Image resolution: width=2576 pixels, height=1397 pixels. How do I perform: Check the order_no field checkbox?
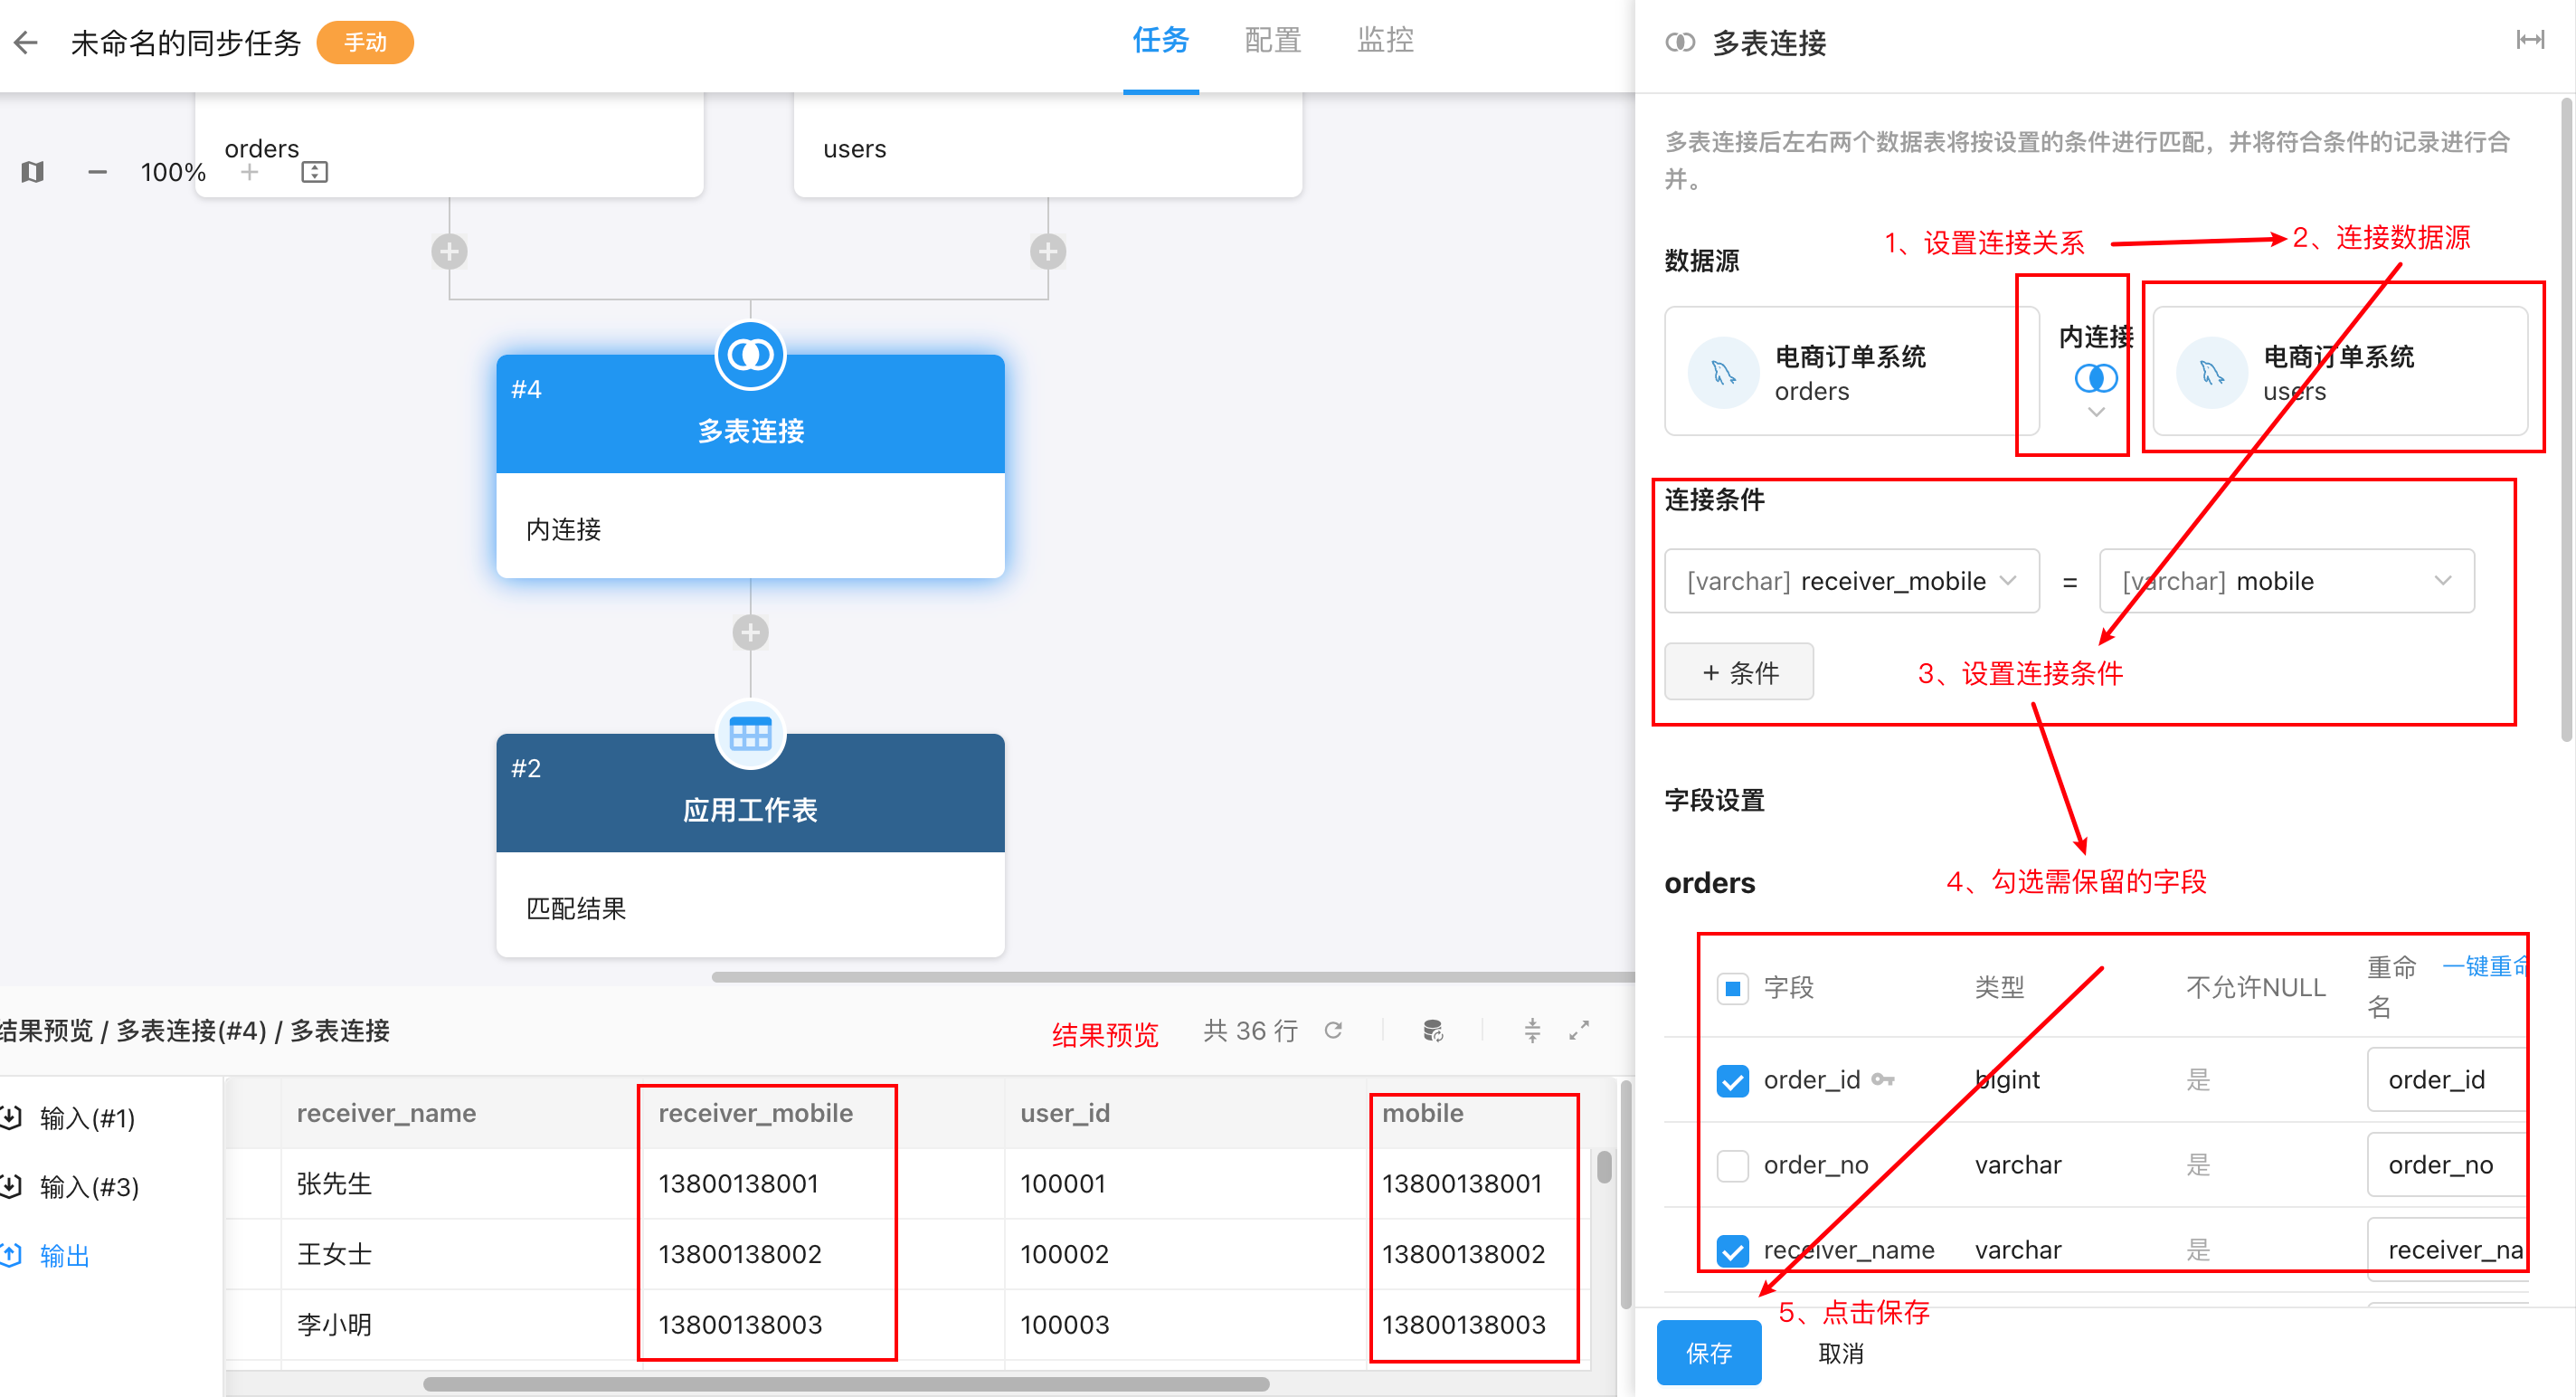tap(1732, 1165)
